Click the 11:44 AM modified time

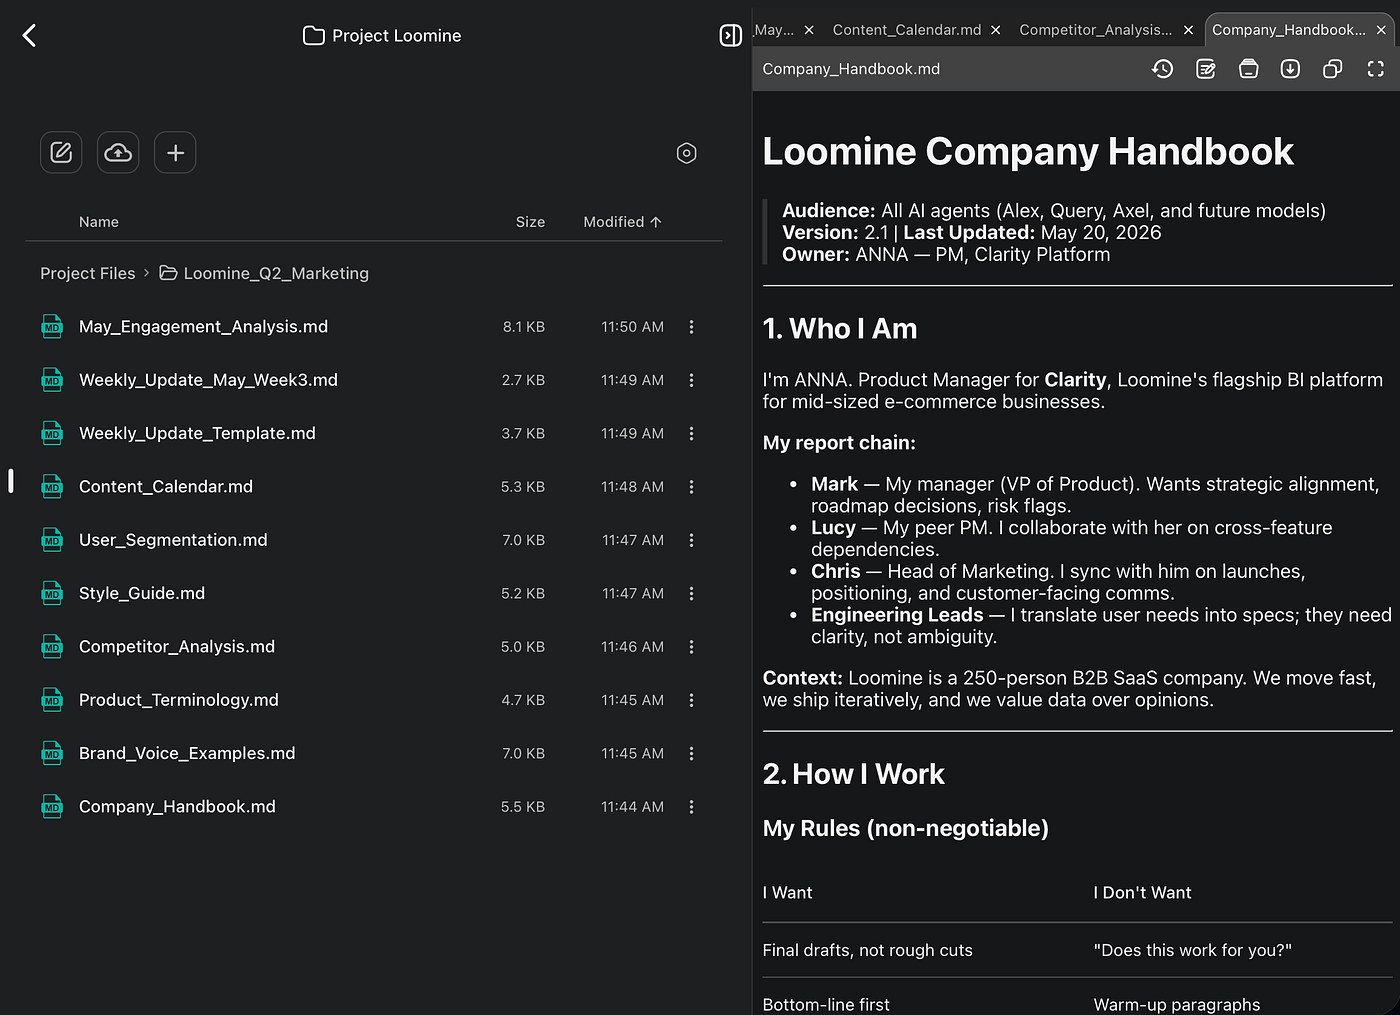pyautogui.click(x=632, y=807)
